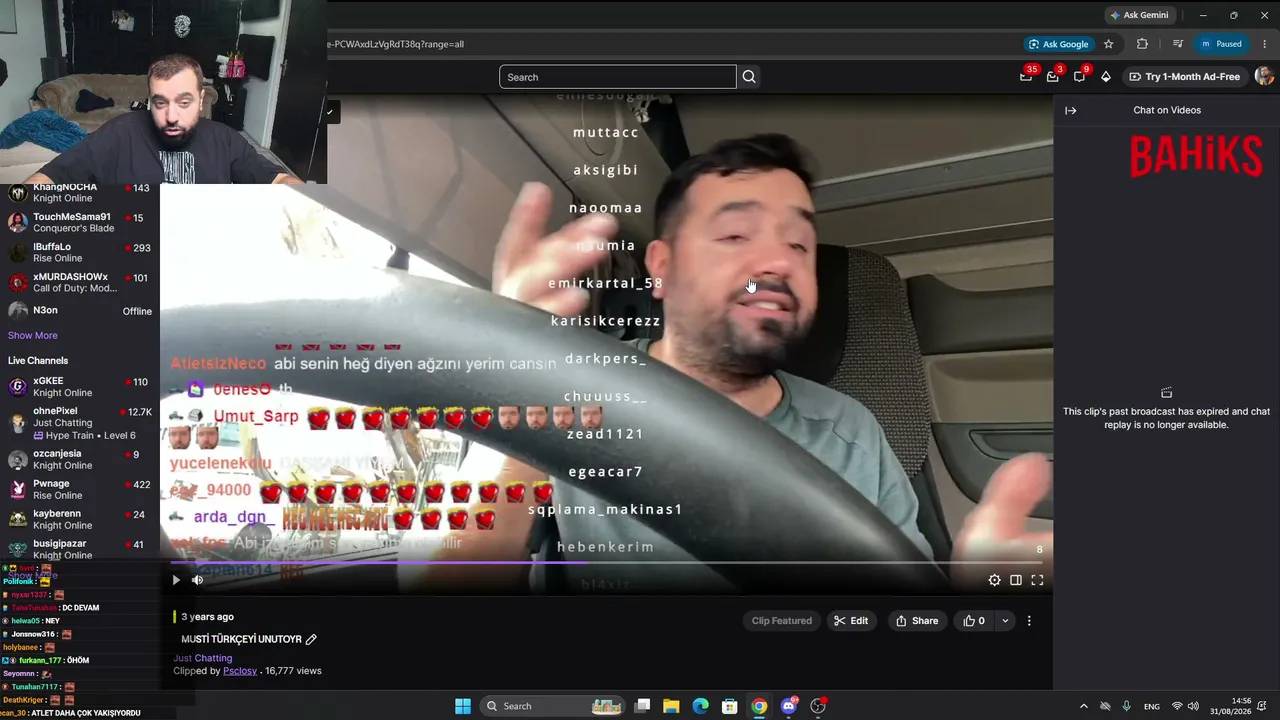
Task: Open the ENG language switcher
Action: [1152, 706]
